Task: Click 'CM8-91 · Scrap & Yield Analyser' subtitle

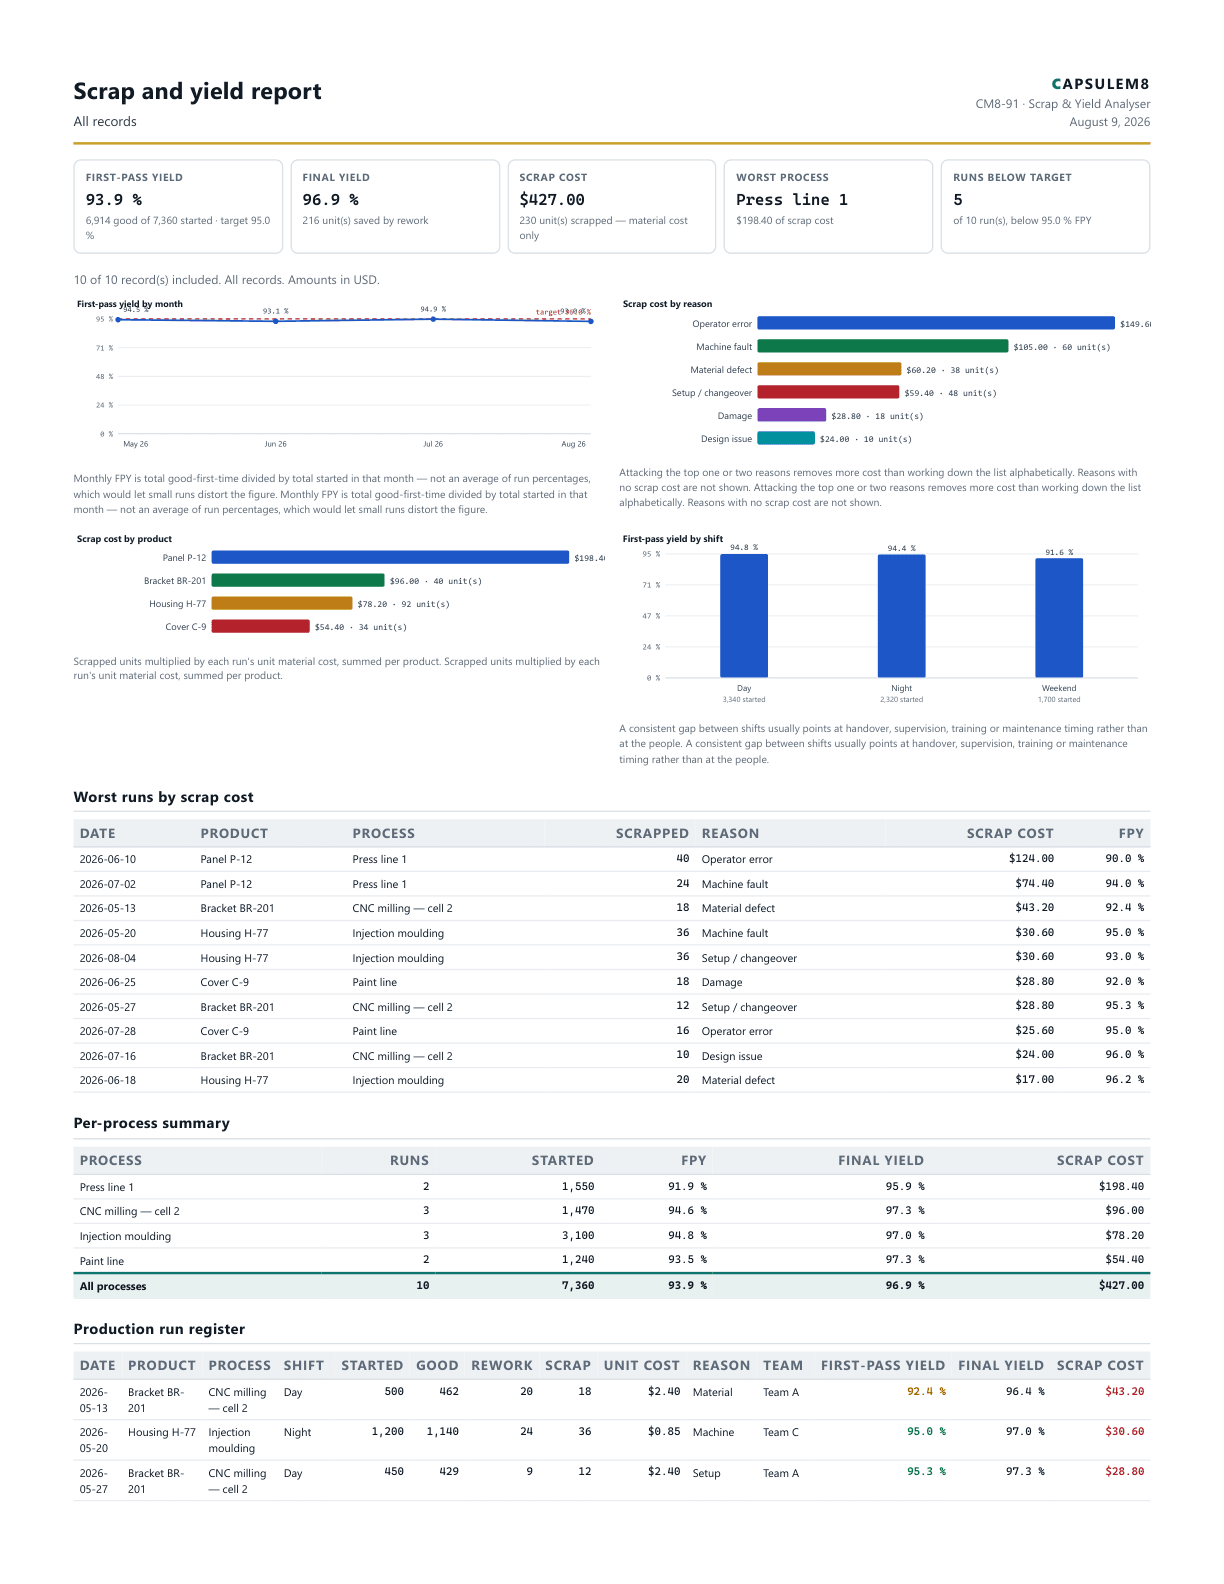Action: pos(1062,104)
